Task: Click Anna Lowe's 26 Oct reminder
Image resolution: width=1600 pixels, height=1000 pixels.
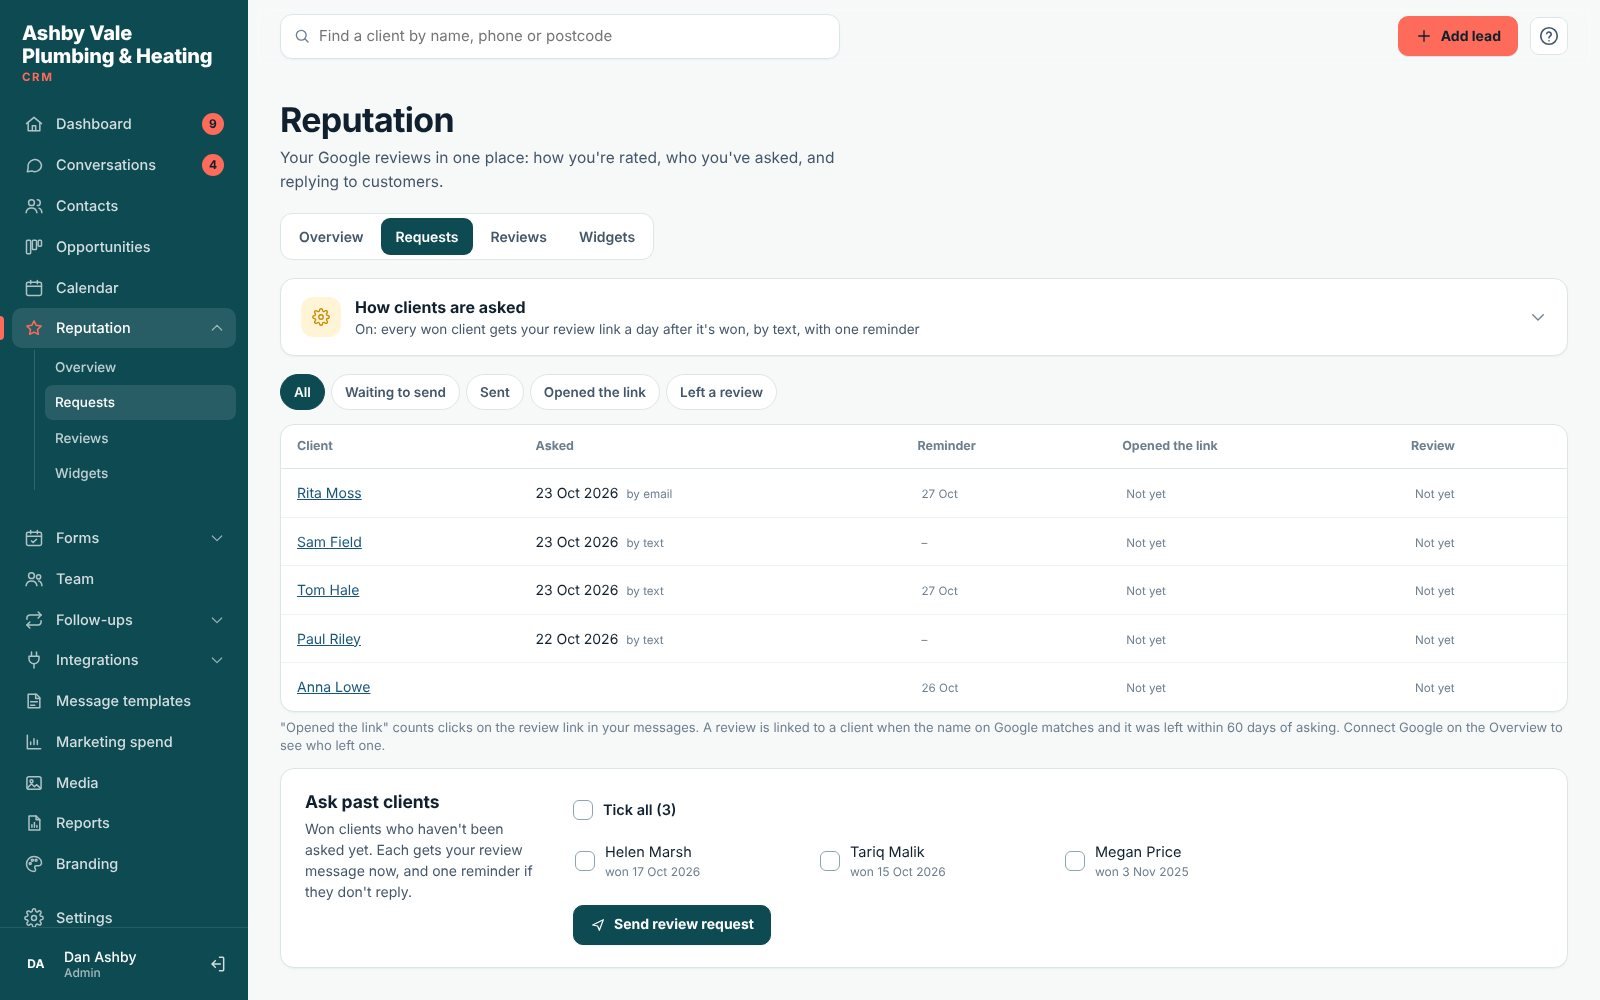Action: tap(940, 688)
